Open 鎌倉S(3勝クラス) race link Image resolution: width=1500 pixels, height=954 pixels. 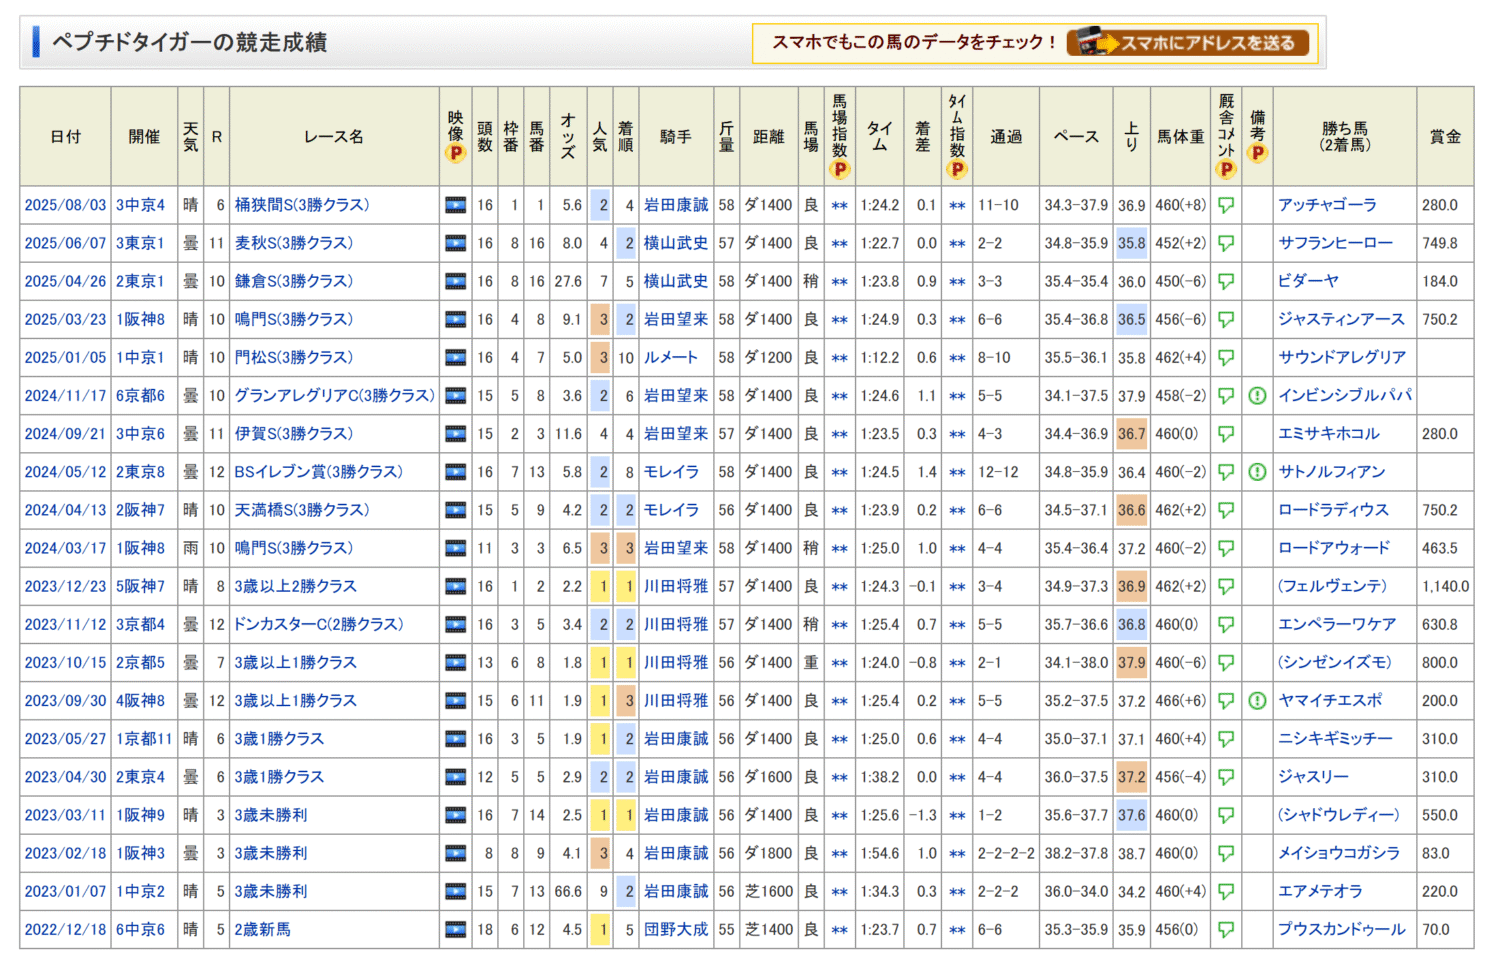pos(294,281)
